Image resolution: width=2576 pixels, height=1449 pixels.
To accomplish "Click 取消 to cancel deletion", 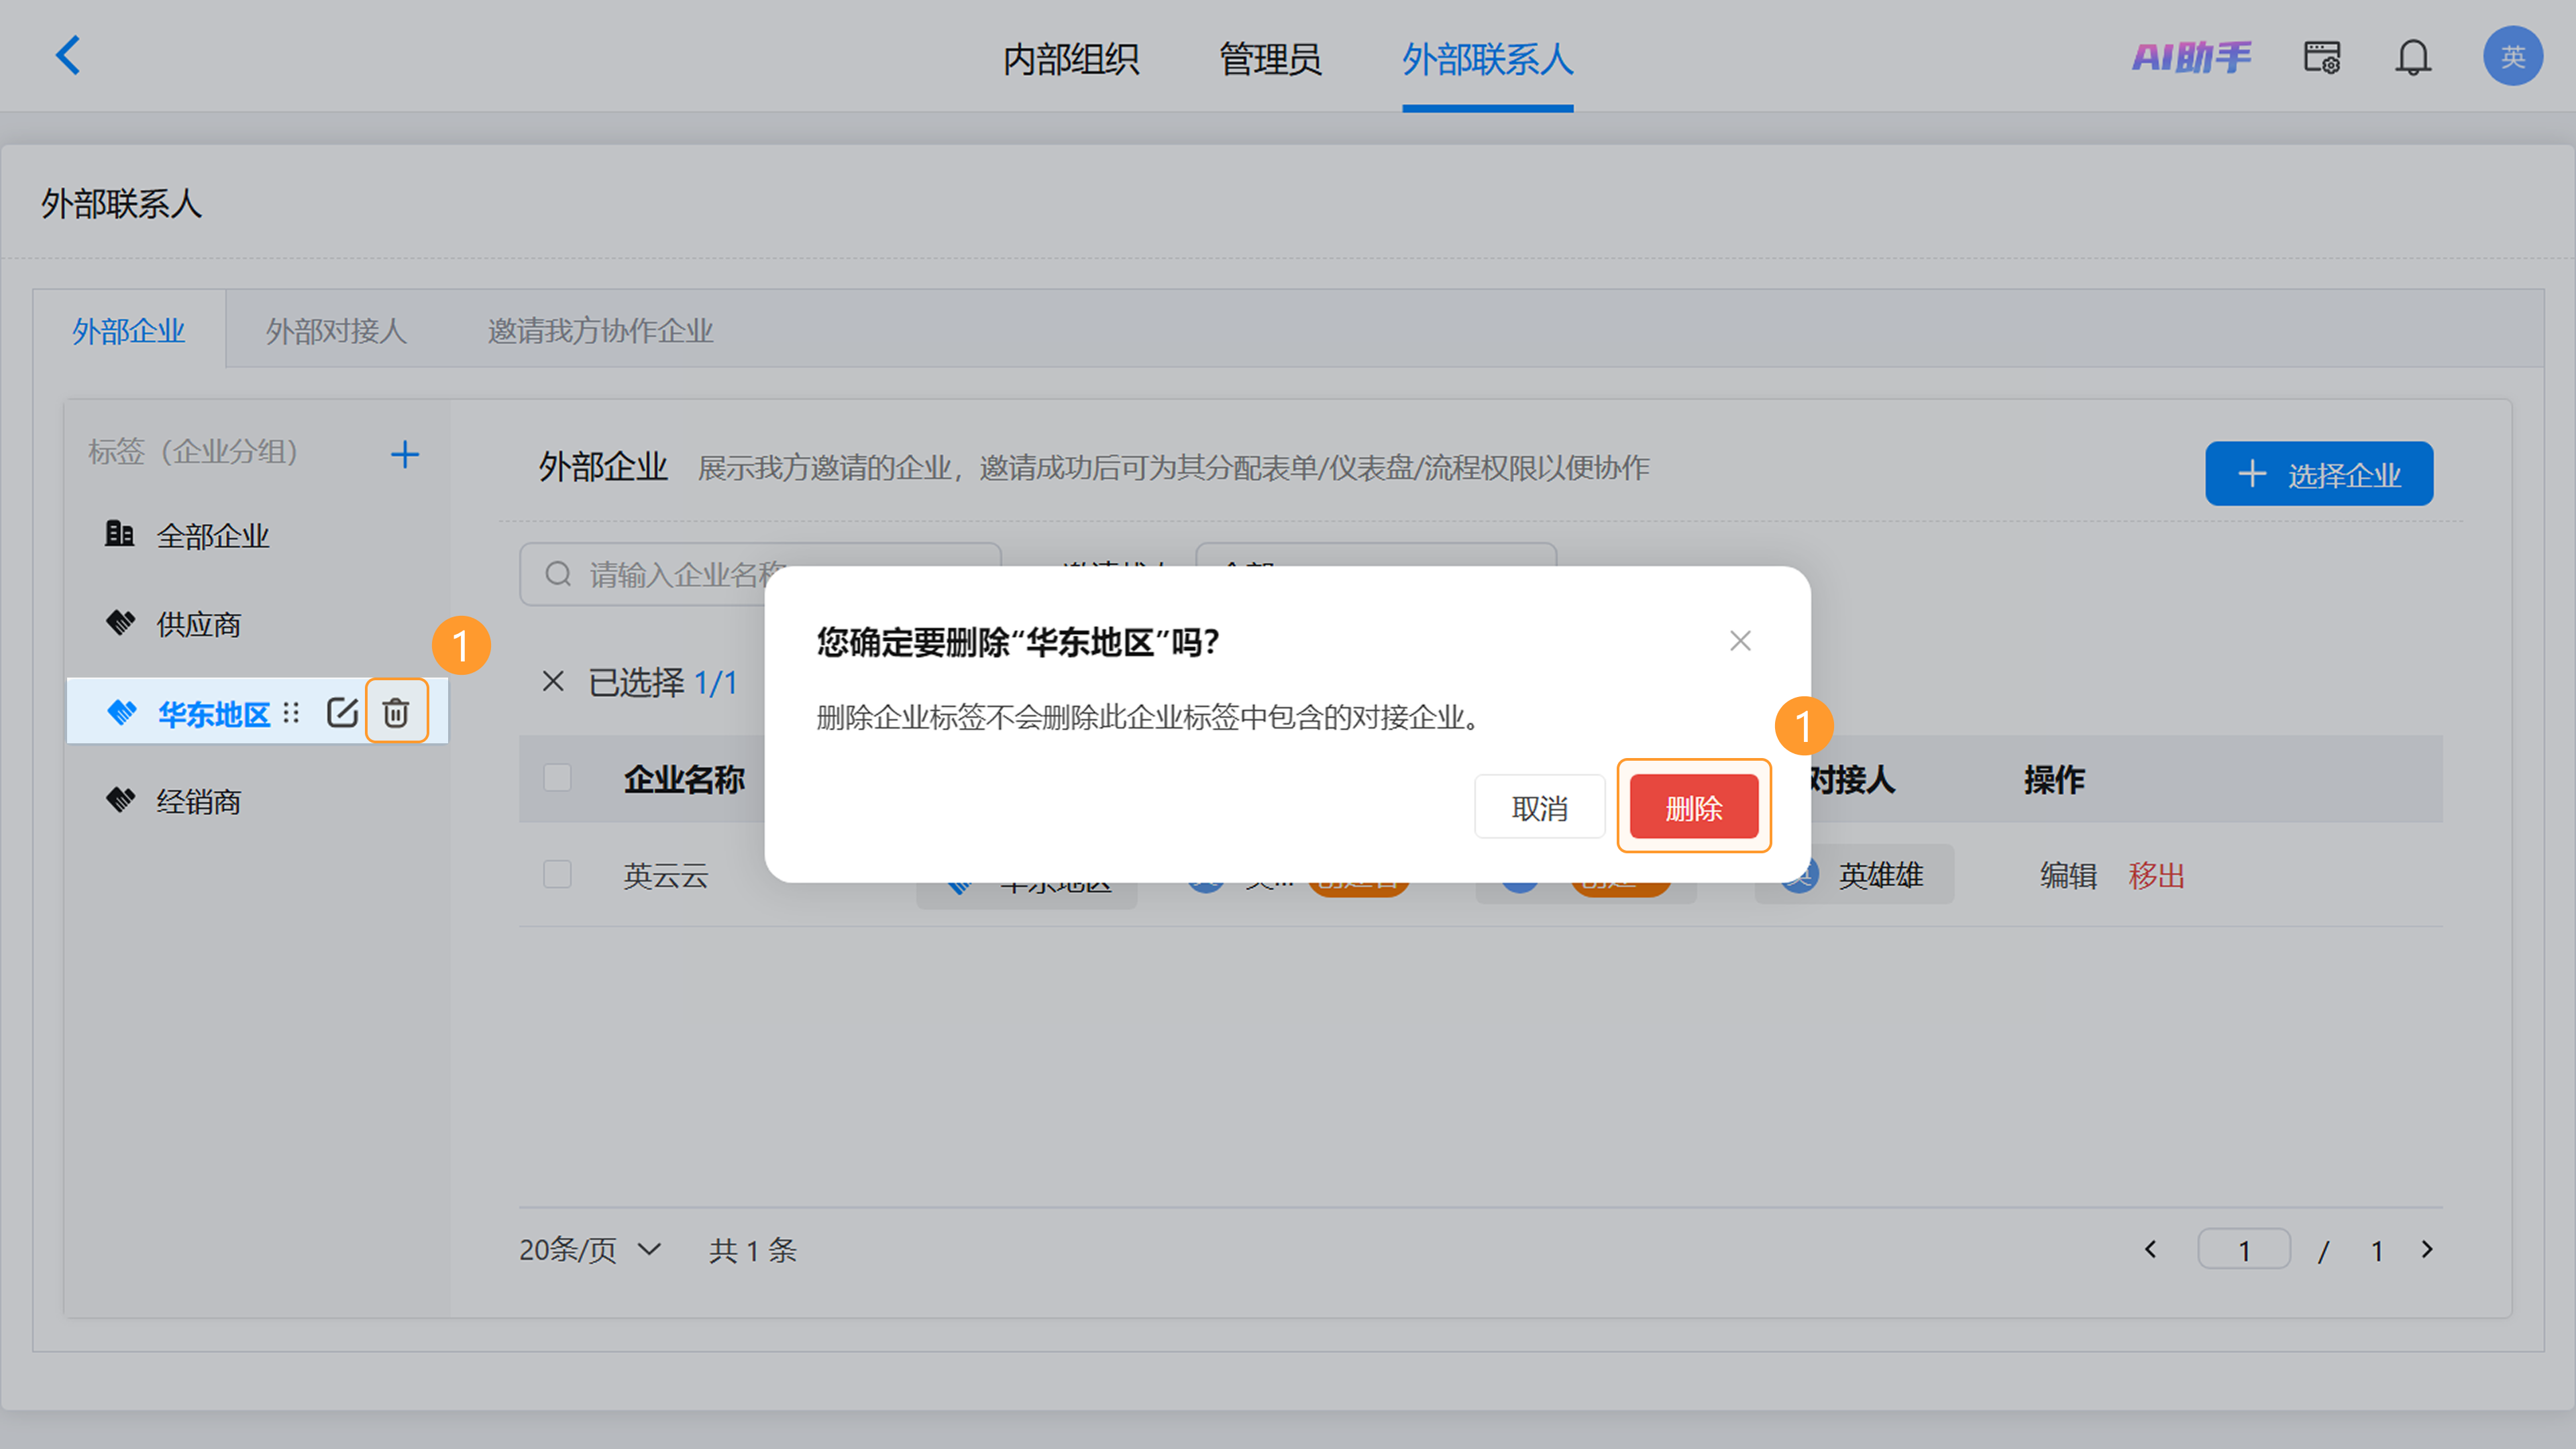I will (x=1539, y=807).
